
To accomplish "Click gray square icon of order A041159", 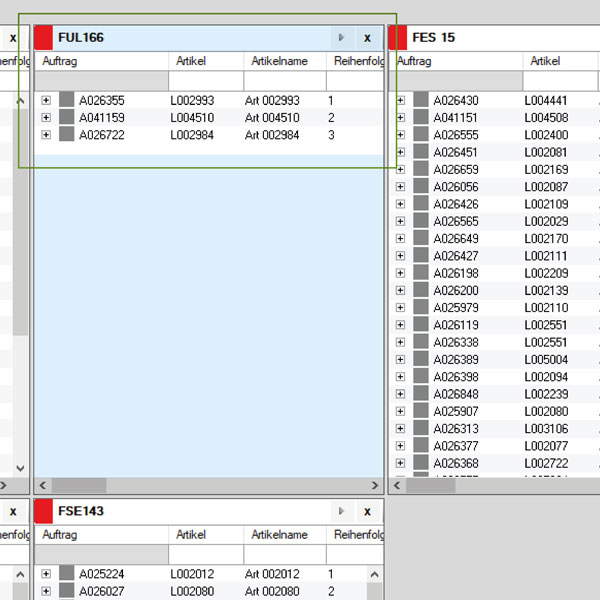I will (67, 118).
